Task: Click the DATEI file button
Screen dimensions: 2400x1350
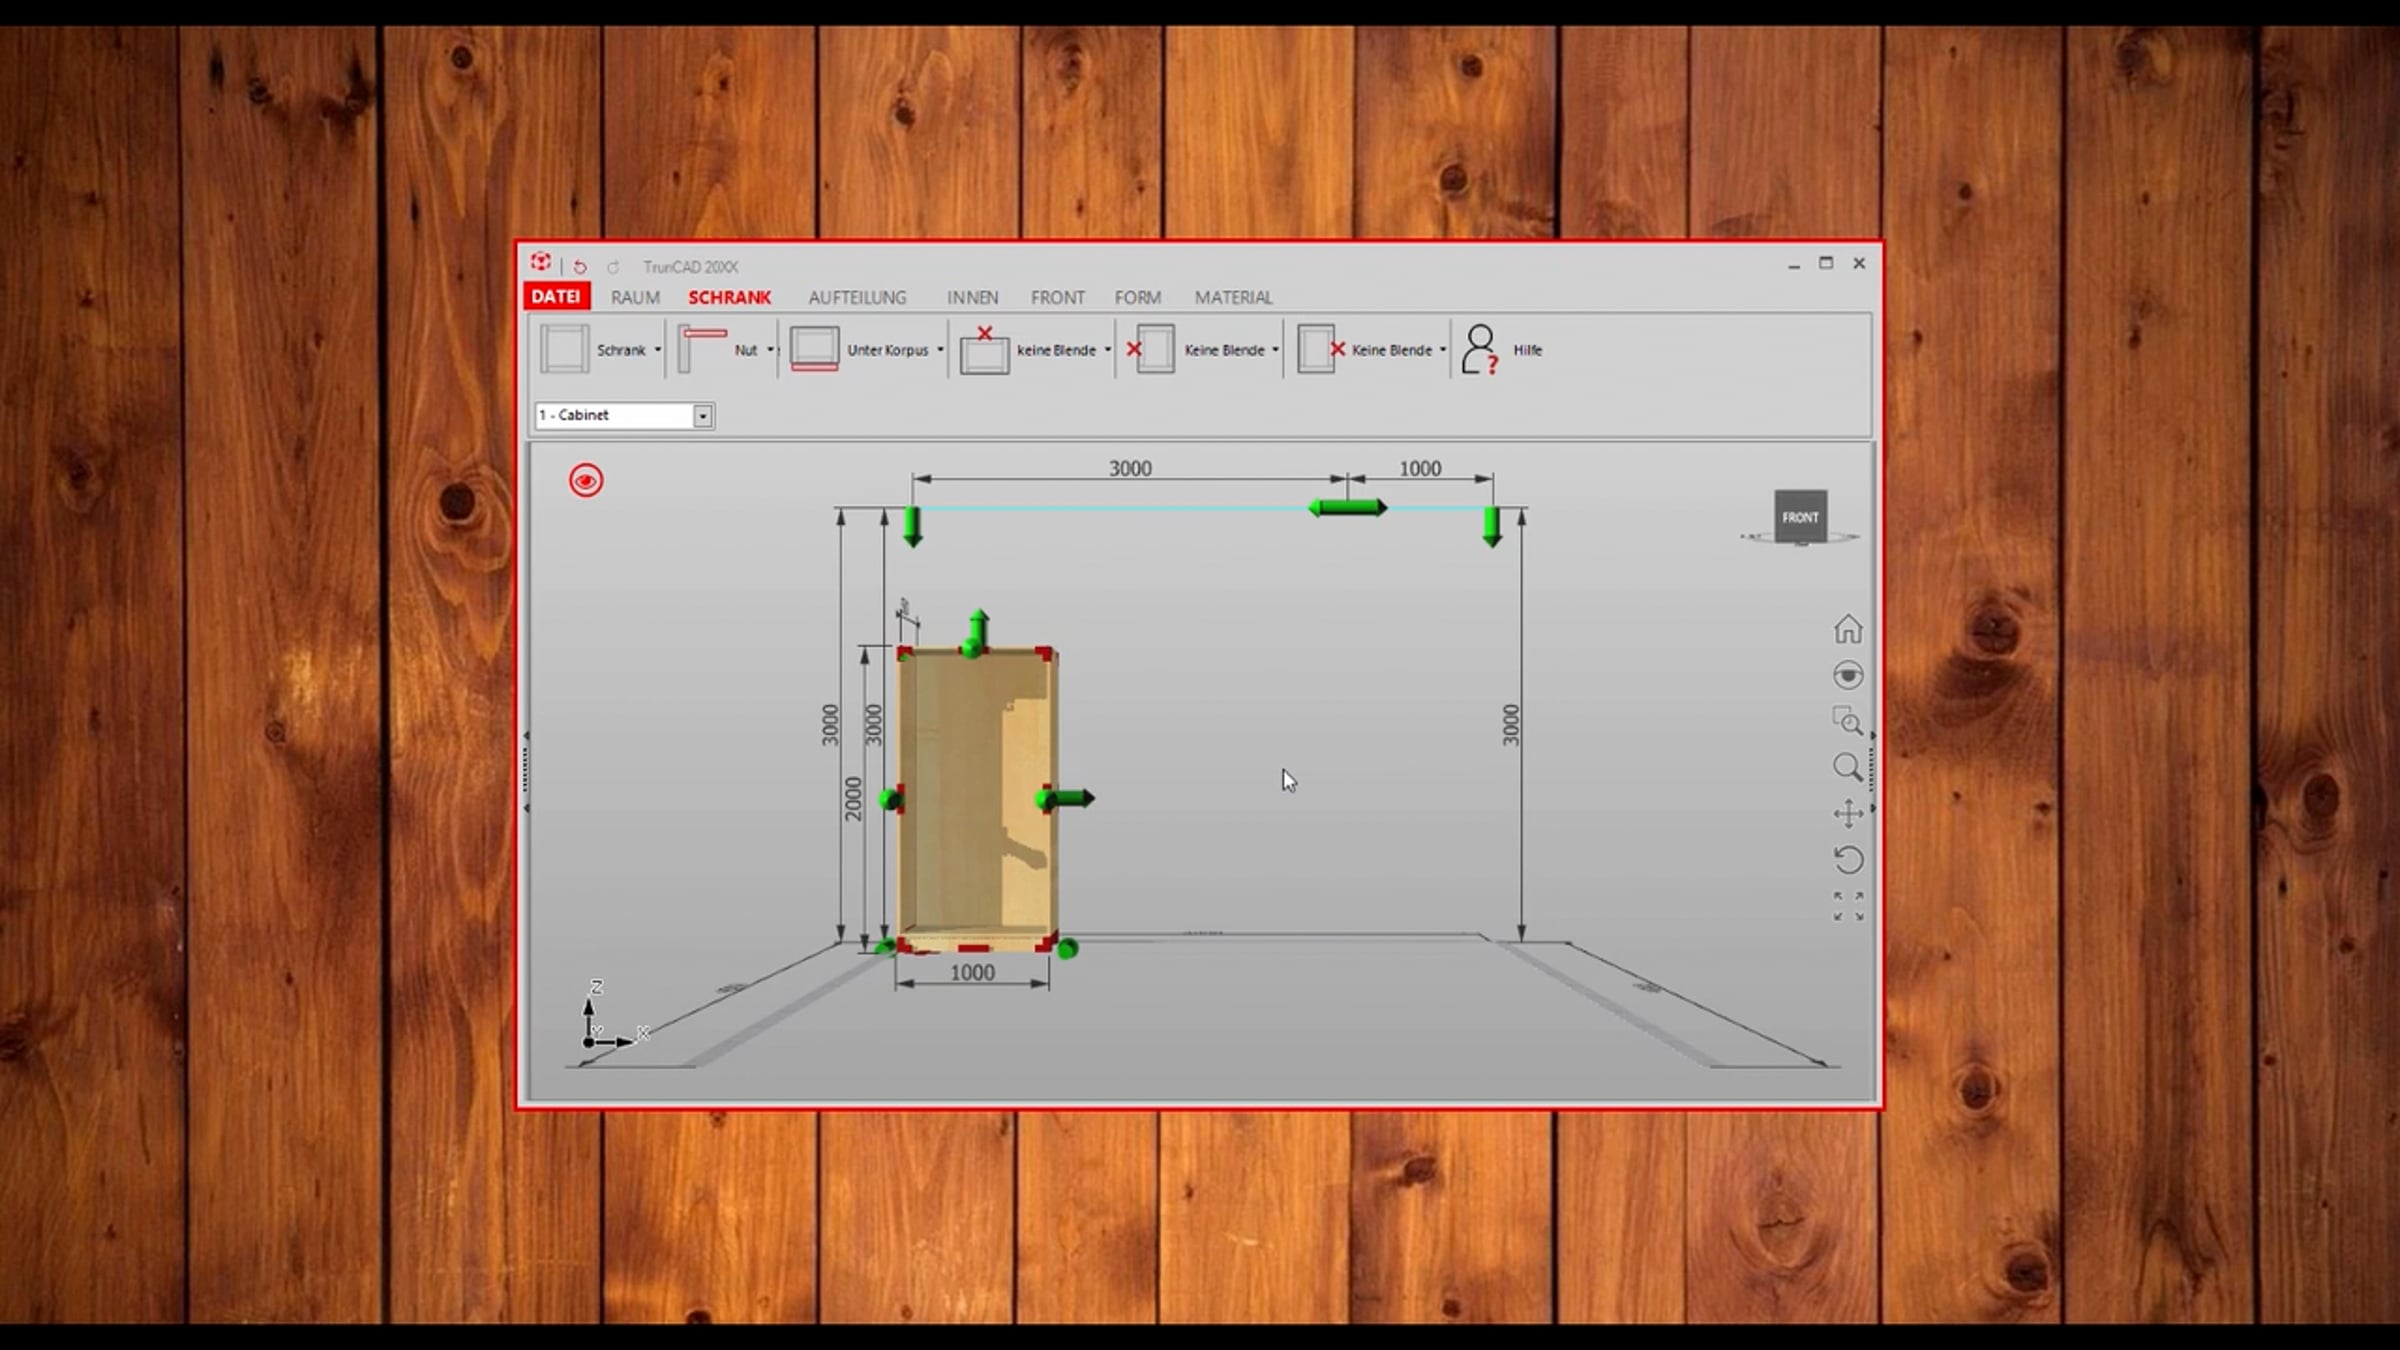Action: [556, 296]
